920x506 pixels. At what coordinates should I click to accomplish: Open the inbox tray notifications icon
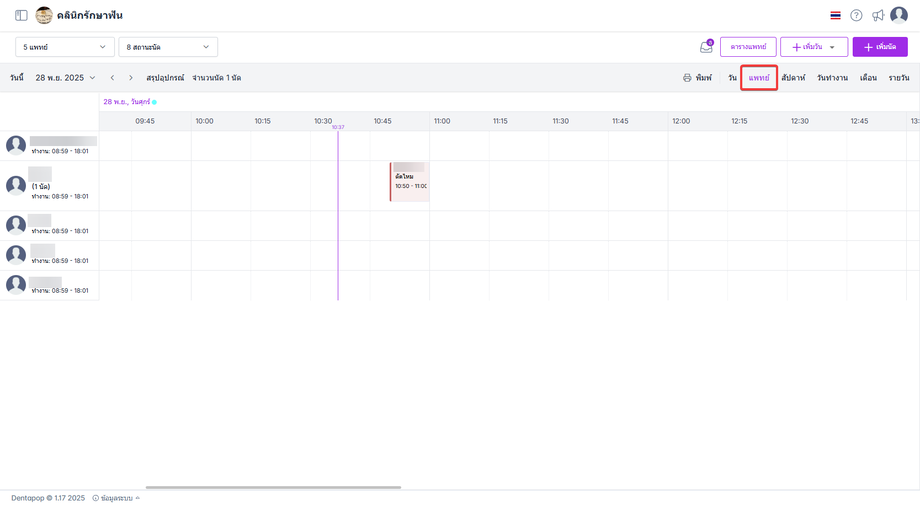pos(706,47)
